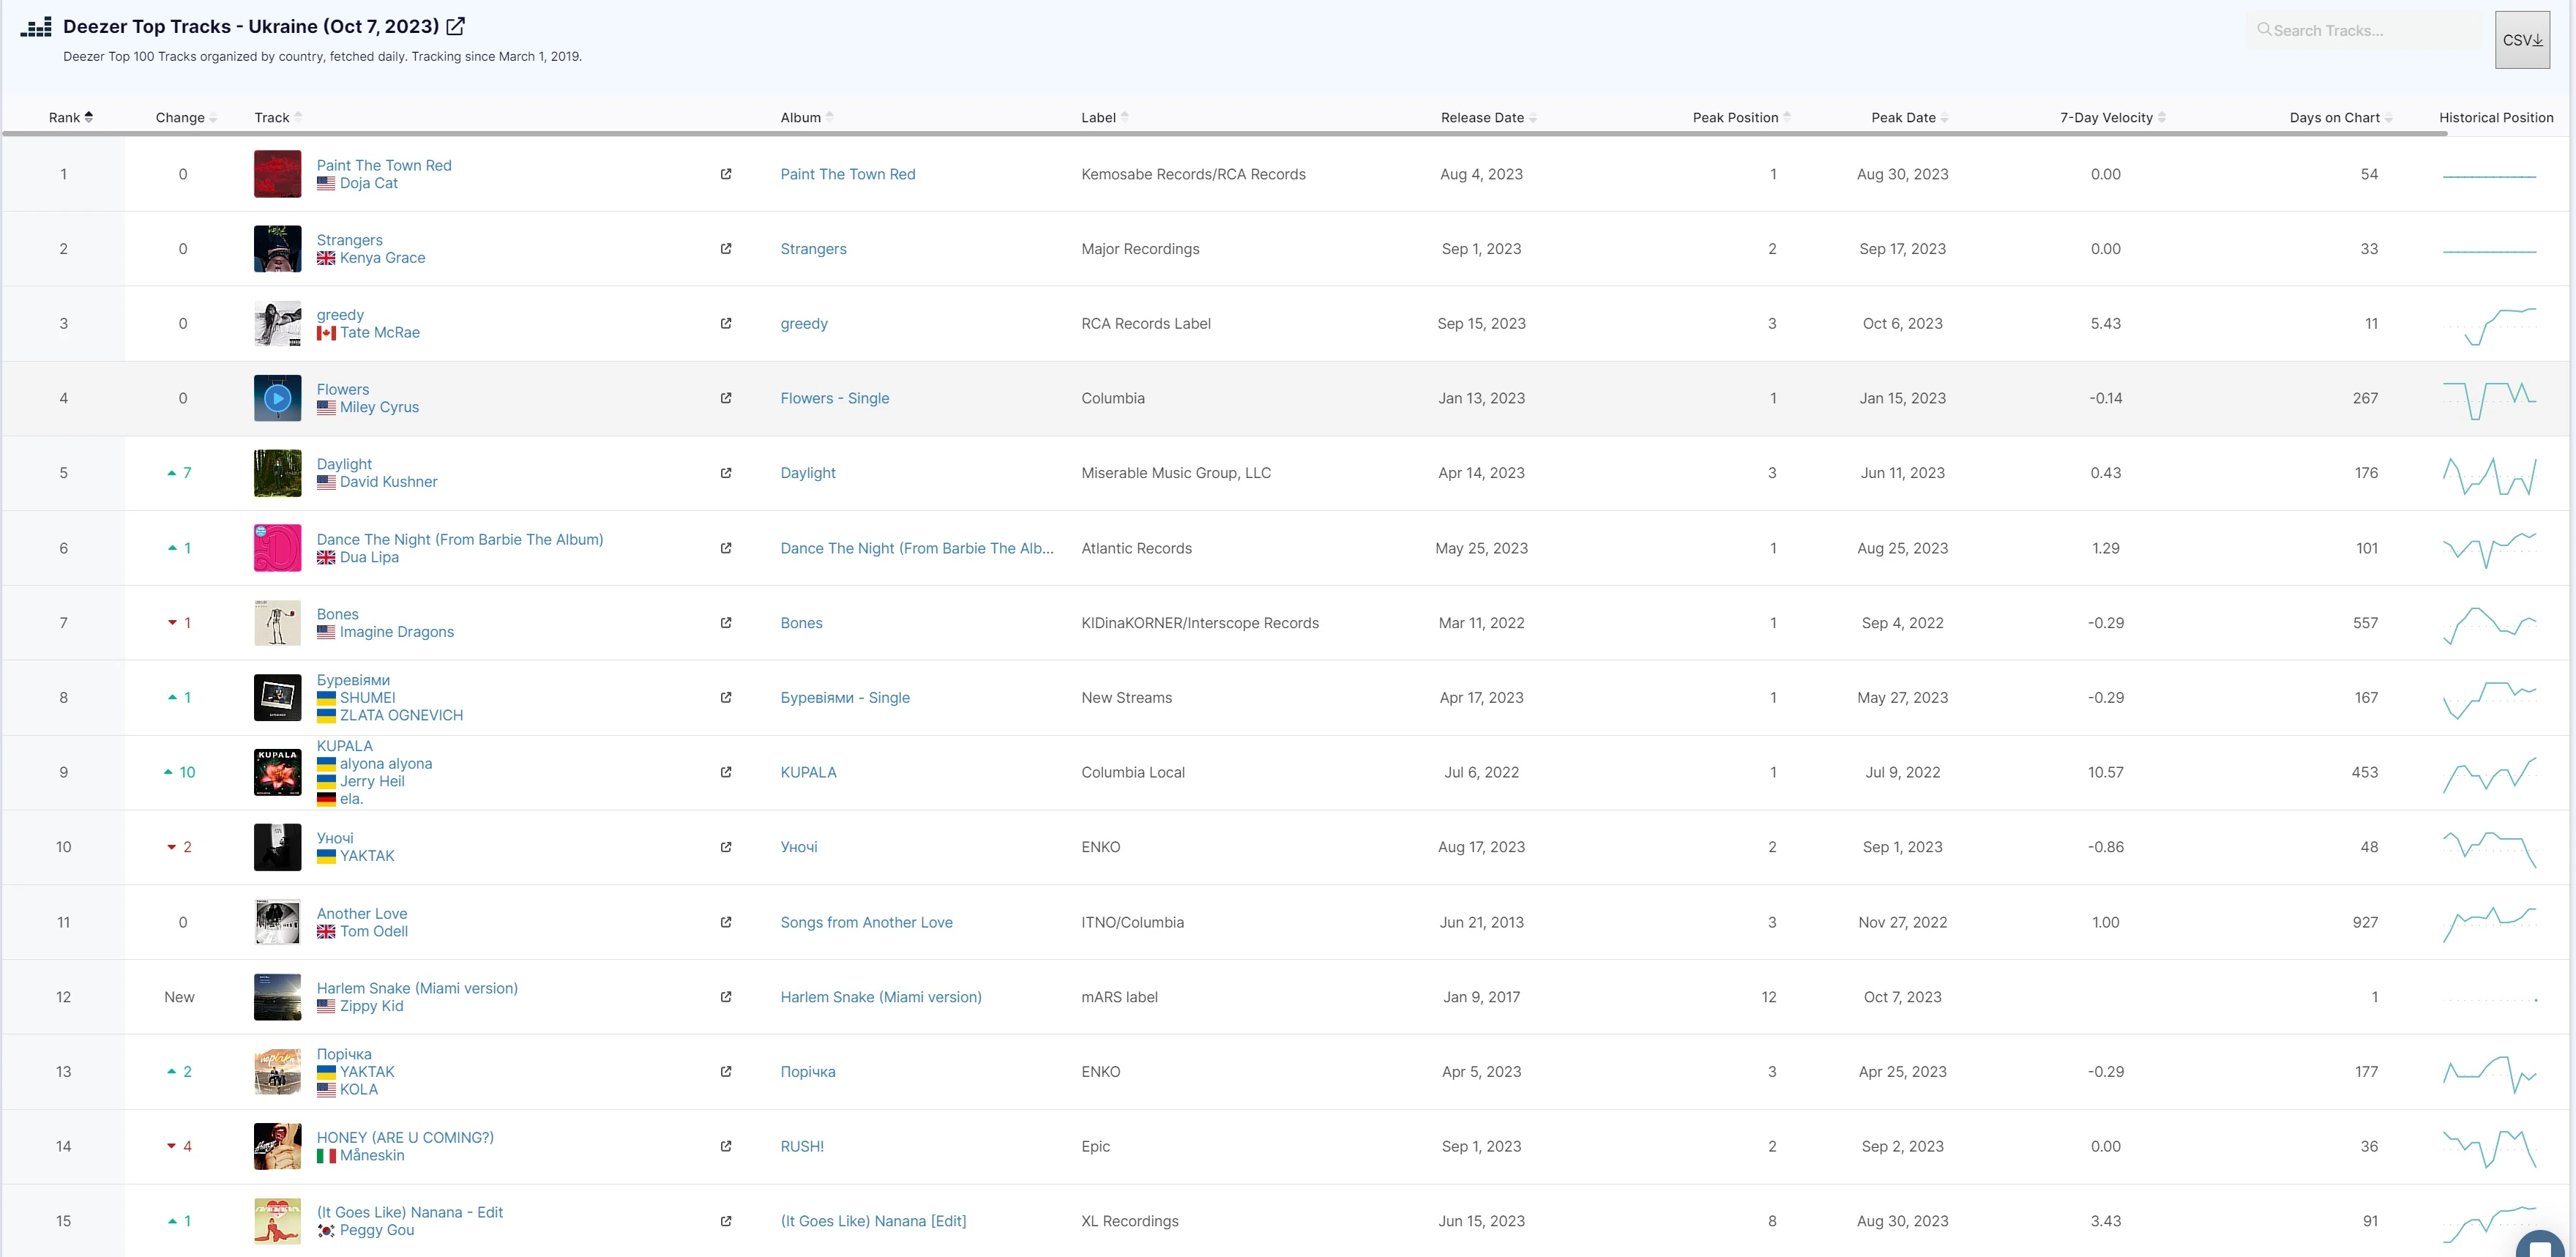The image size is (2576, 1257).
Task: Open external link icon for Bones track
Action: click(726, 623)
